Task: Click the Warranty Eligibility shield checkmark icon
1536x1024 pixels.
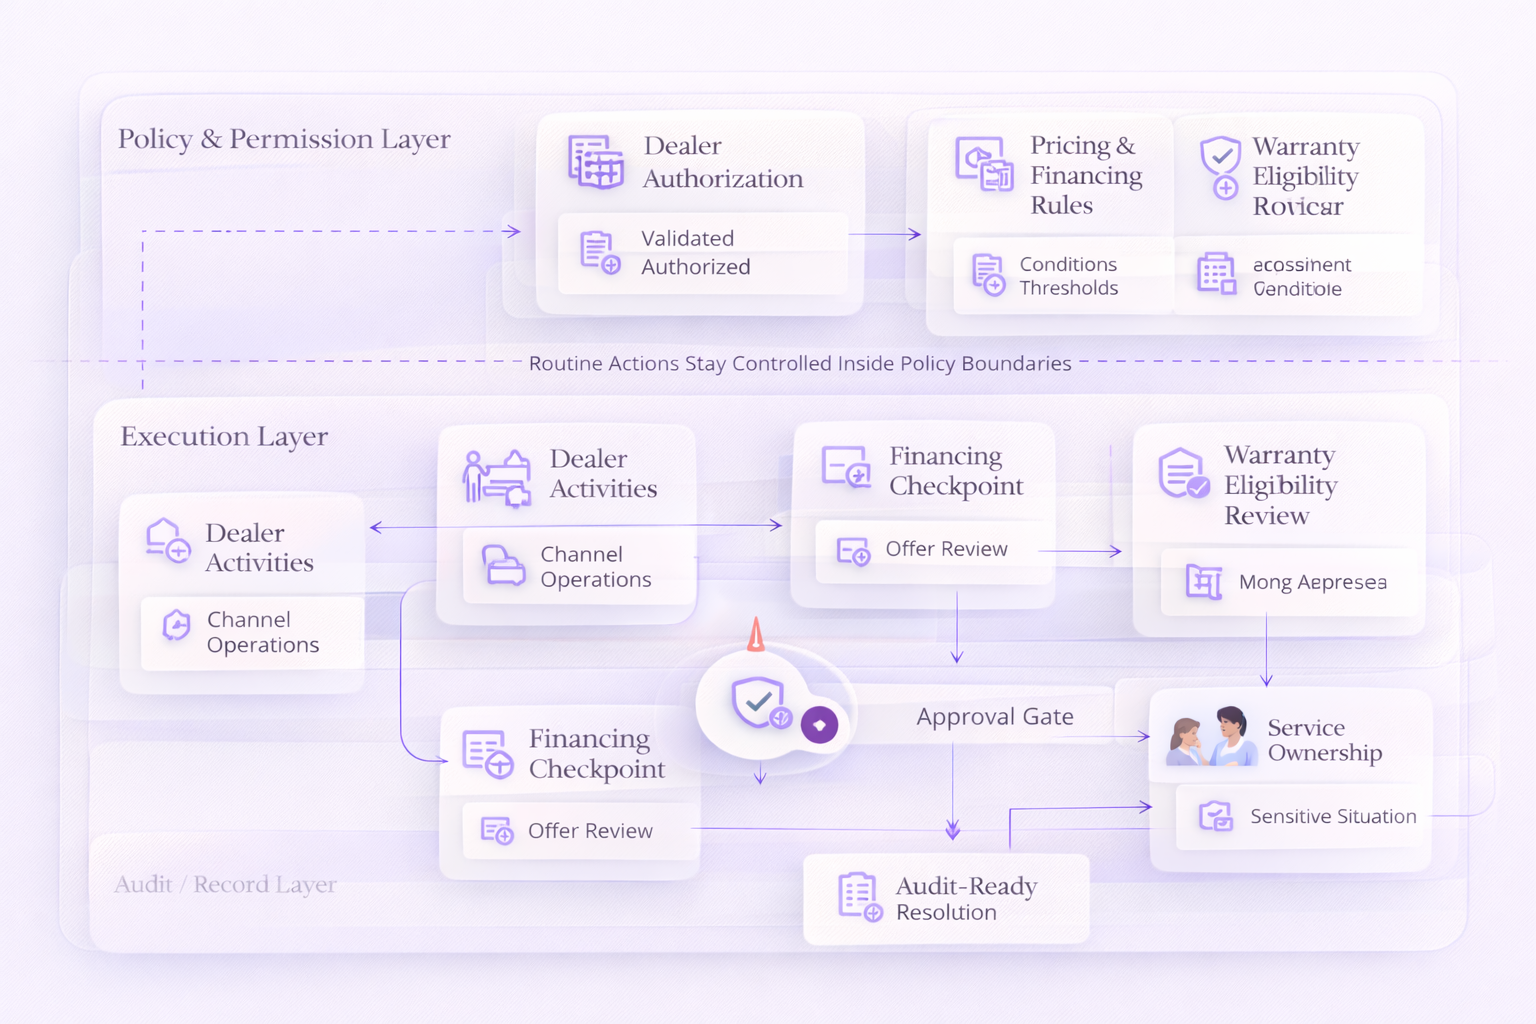Action: point(1219,163)
